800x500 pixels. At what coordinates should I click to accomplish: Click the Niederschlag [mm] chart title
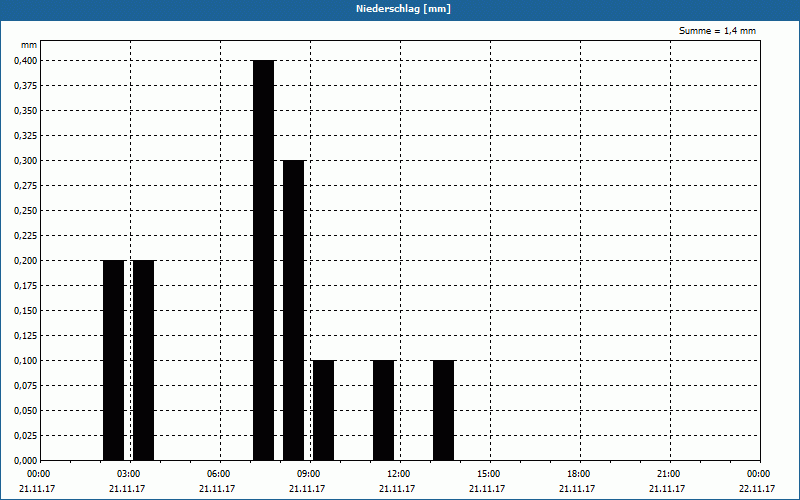point(403,9)
